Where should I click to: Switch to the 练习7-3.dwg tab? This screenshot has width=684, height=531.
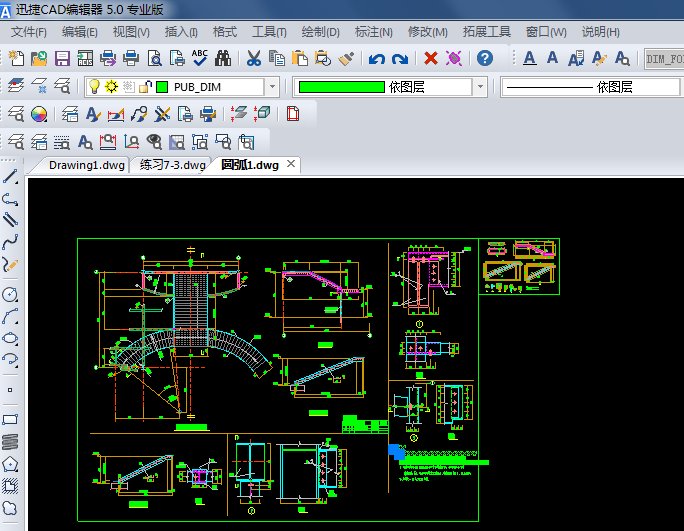click(x=172, y=165)
